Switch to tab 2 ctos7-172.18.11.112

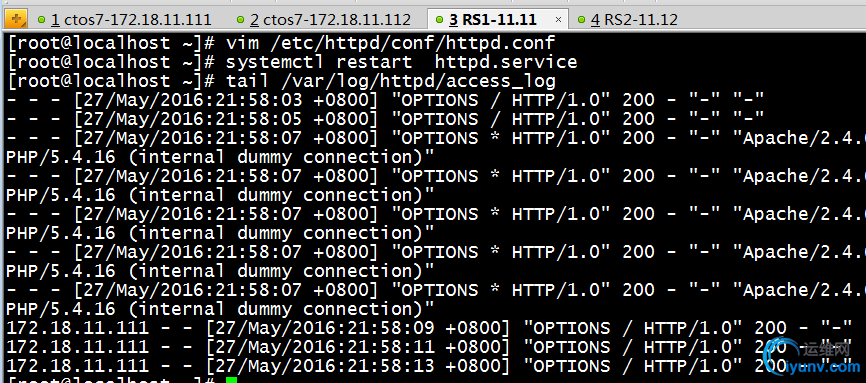pos(325,20)
